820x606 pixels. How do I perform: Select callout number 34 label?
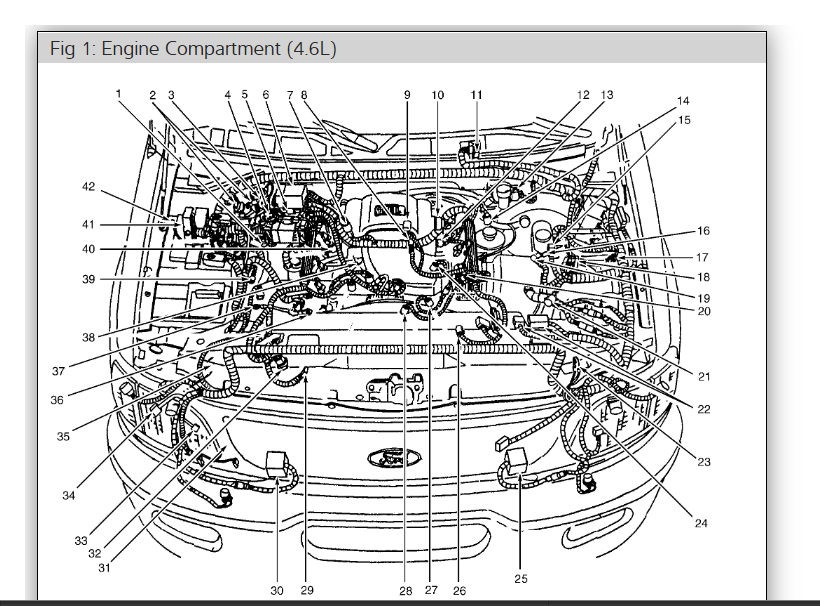coord(69,495)
